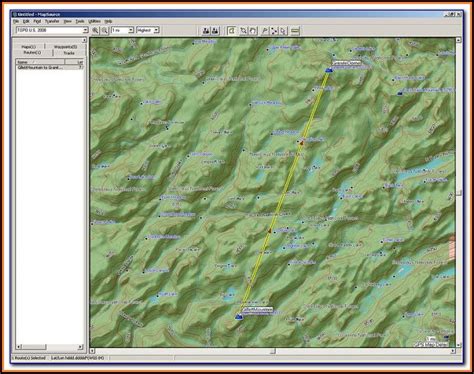This screenshot has height=374, width=474.
Task: Open the Find menu
Action: tap(37, 21)
